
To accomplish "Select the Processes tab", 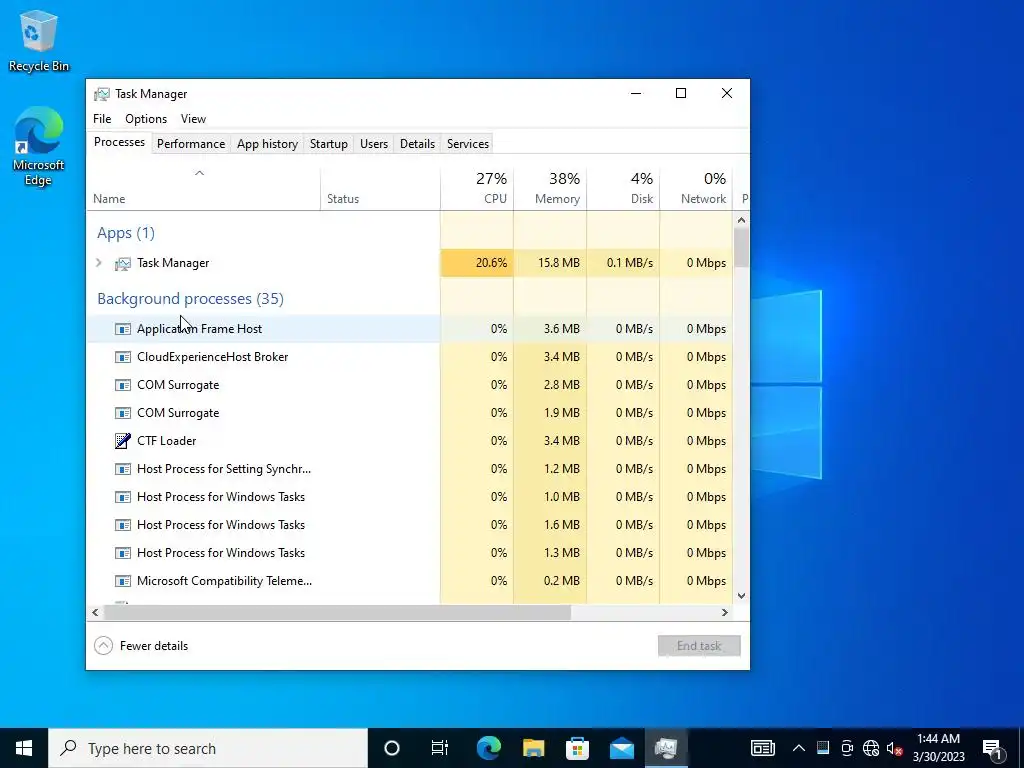I will tap(120, 142).
